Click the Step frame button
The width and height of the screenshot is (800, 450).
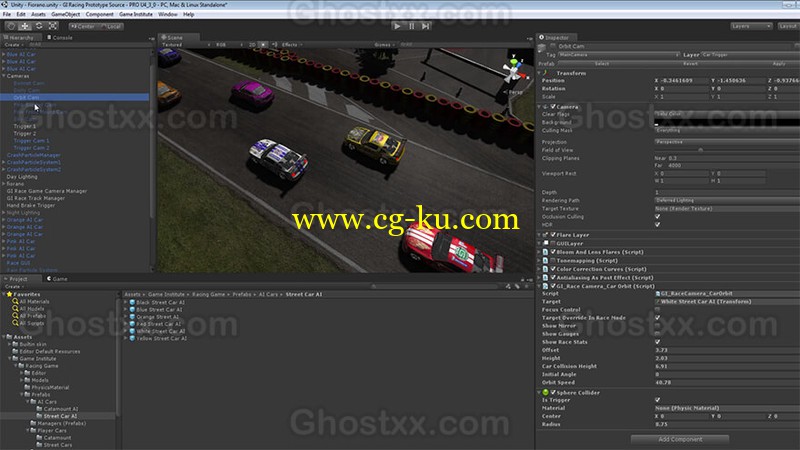click(x=426, y=26)
